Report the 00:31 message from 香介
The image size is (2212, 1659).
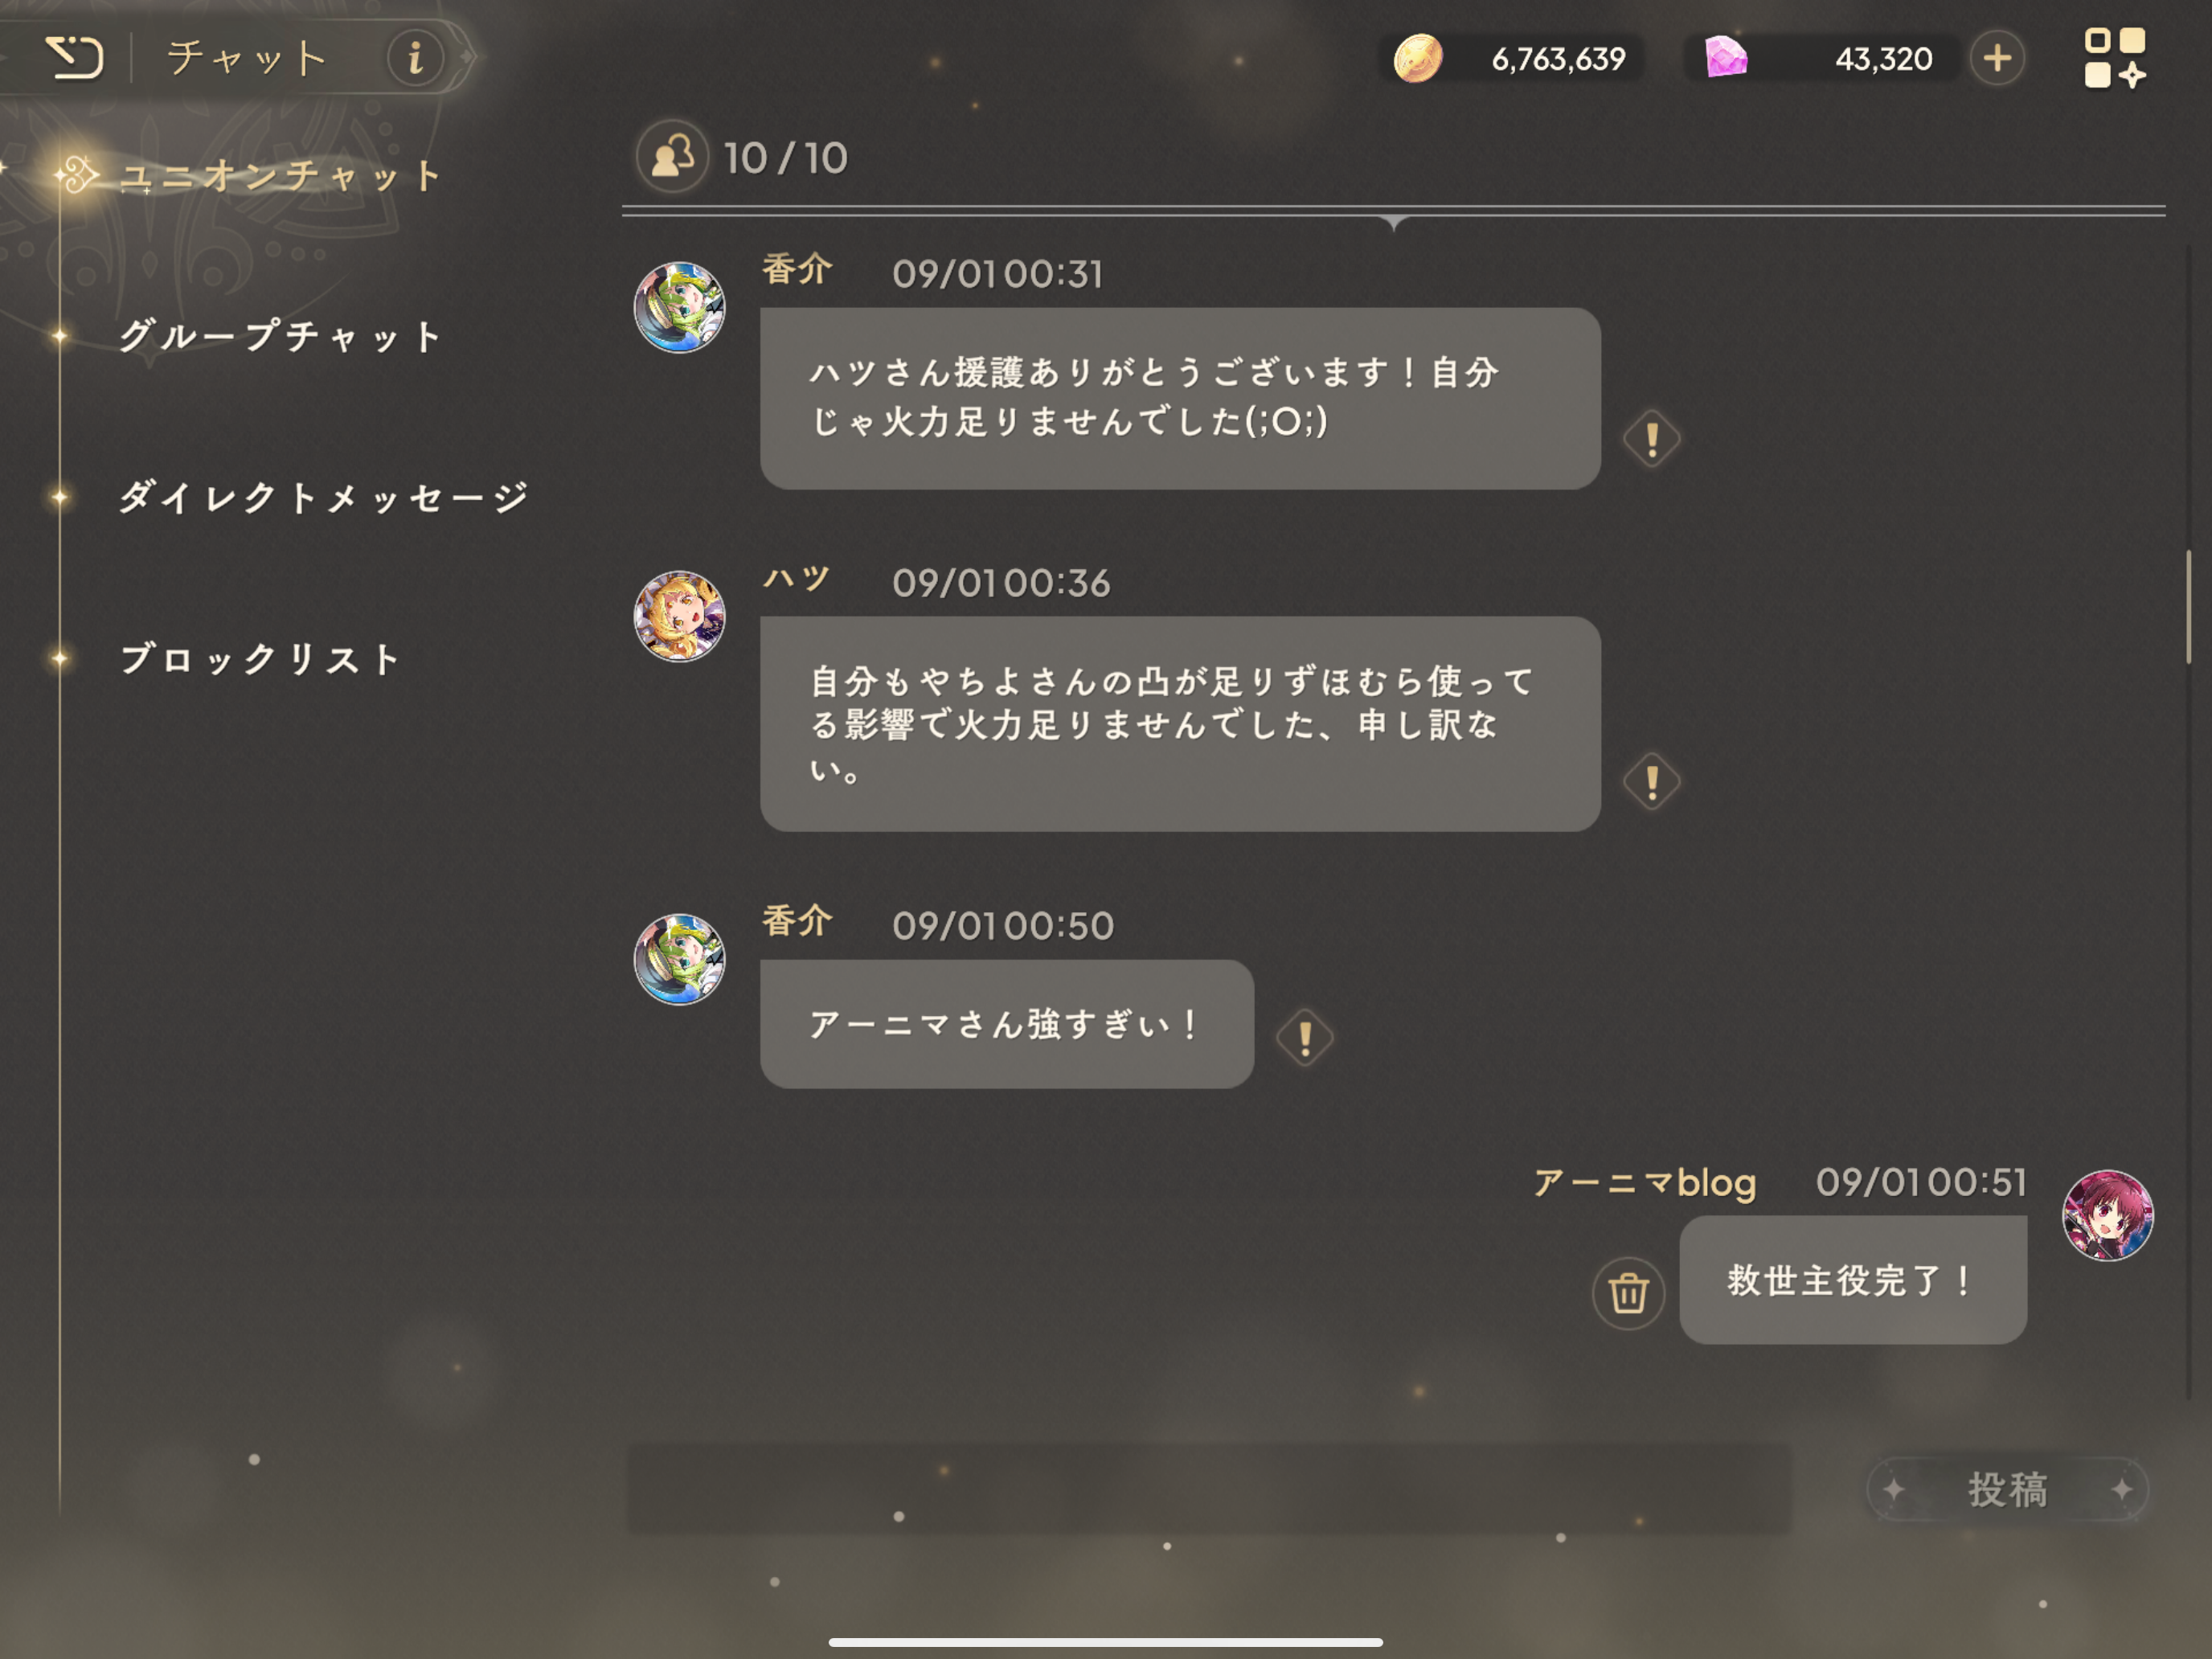pyautogui.click(x=1651, y=438)
